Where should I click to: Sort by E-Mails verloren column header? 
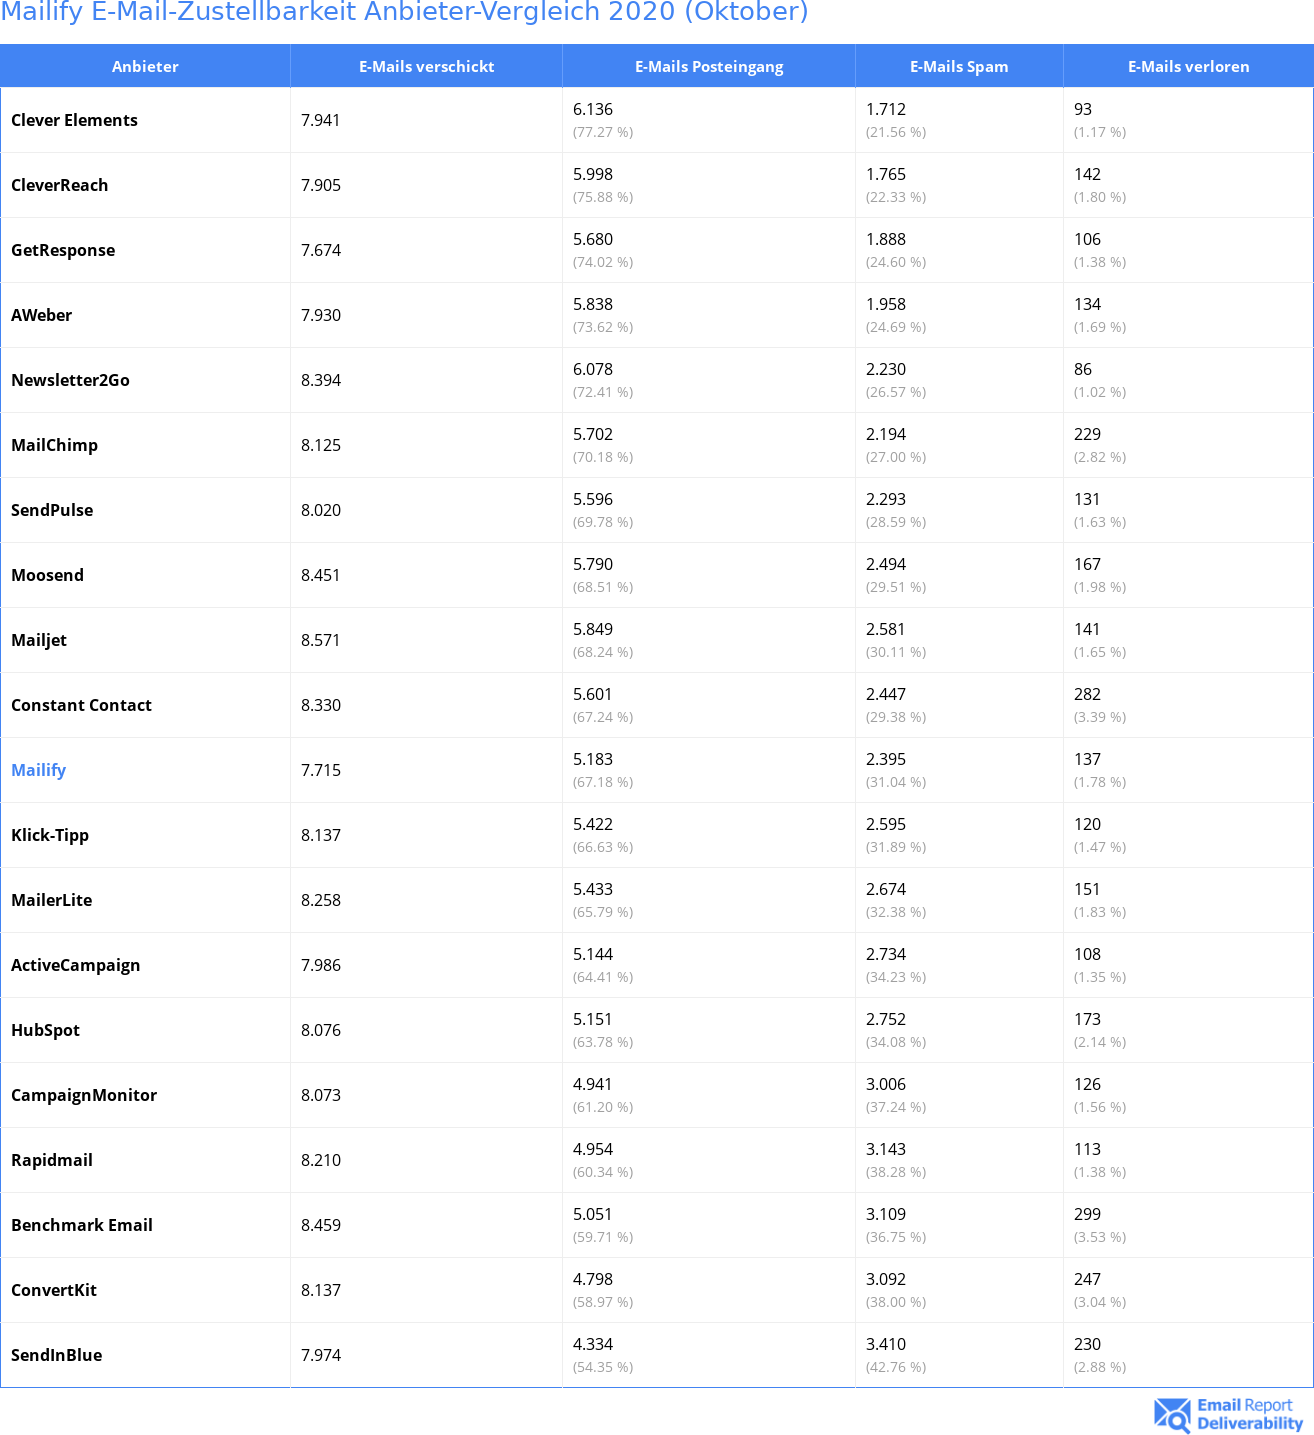(1188, 66)
